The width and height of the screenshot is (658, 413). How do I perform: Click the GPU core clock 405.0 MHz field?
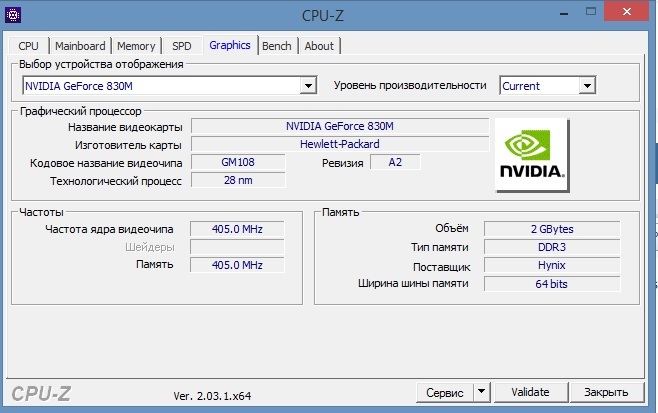237,229
